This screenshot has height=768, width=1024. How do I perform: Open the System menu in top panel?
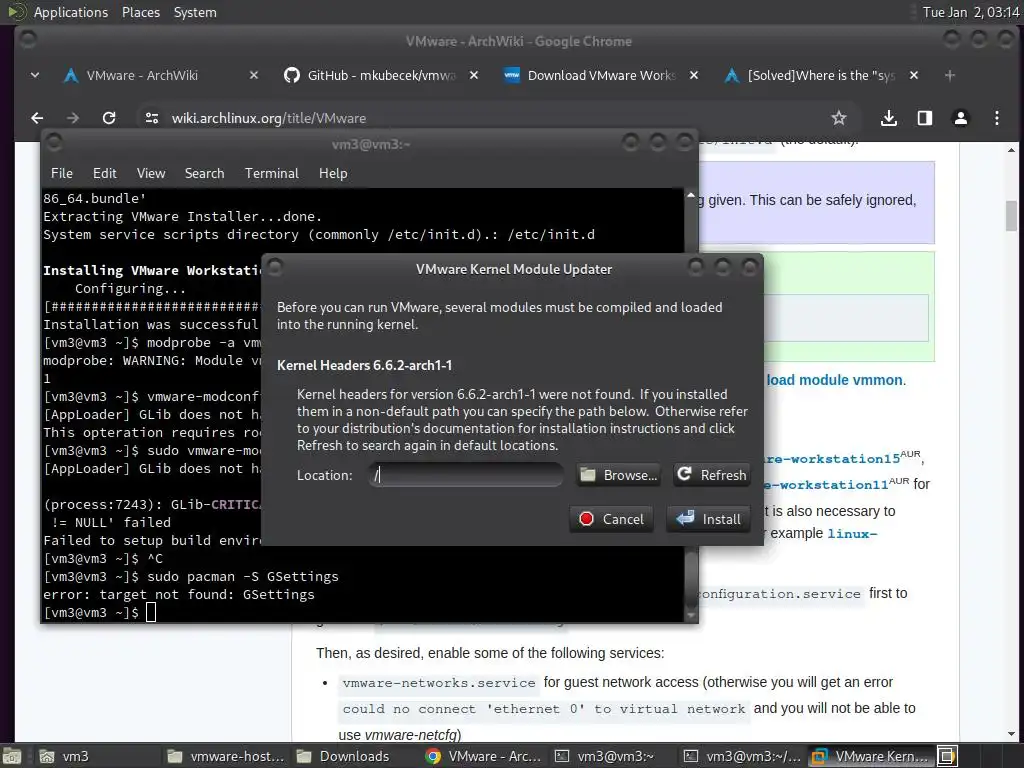[x=195, y=12]
